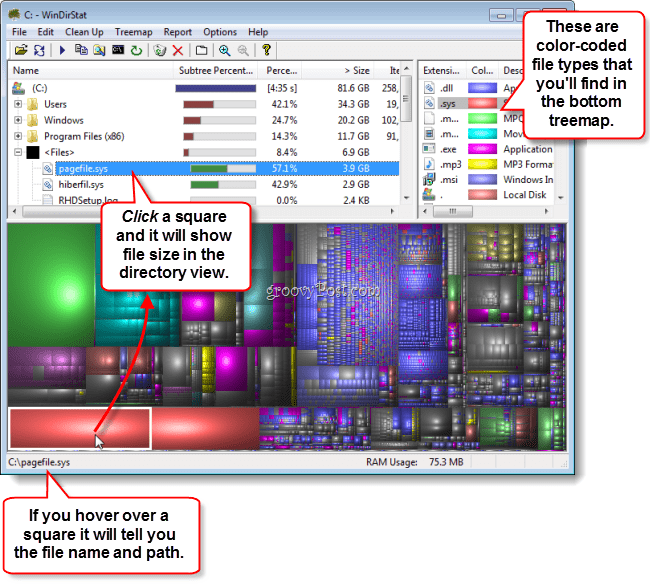This screenshot has width=650, height=585.
Task: Click the blue play arrow toolbar icon
Action: point(62,51)
